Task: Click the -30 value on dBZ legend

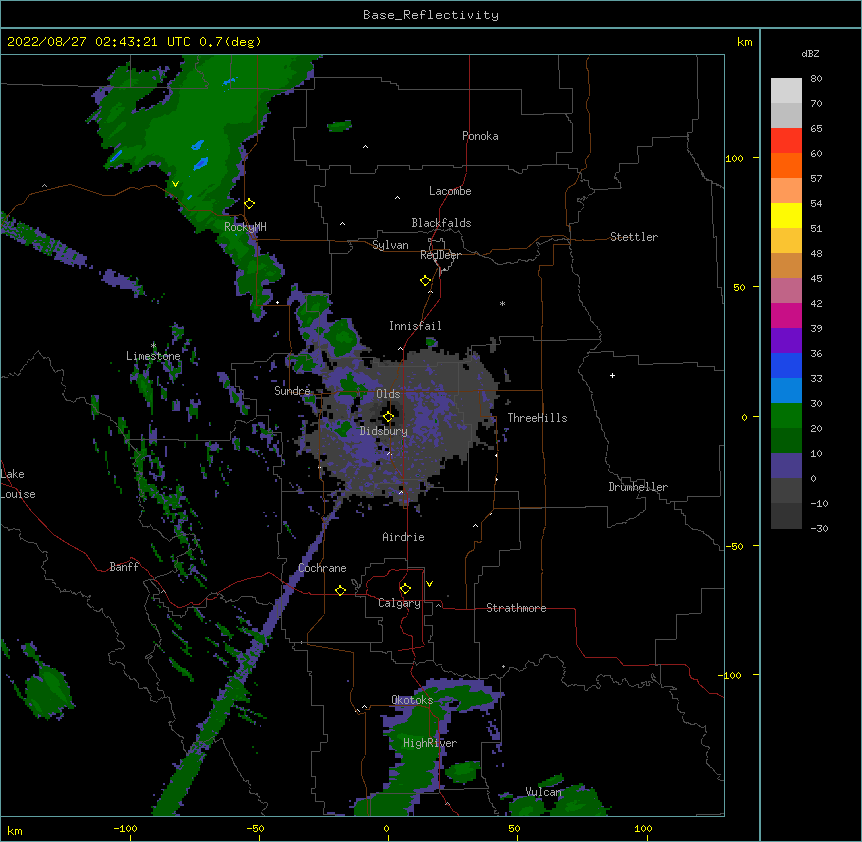Action: coord(819,528)
